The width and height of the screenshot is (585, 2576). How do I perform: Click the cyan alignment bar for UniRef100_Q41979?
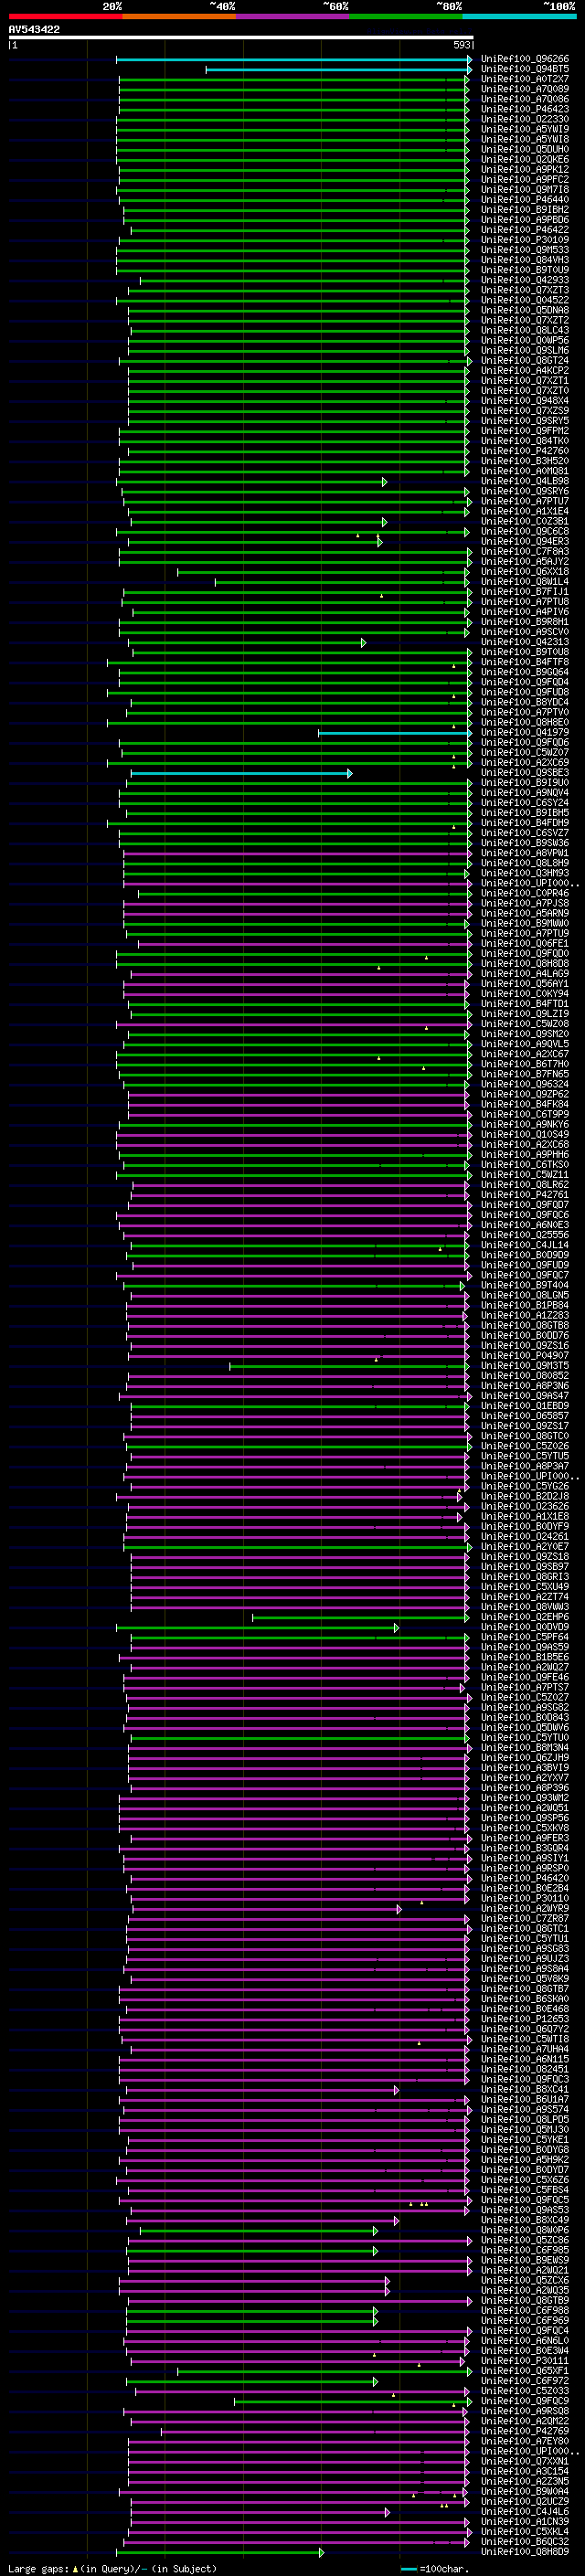pyautogui.click(x=394, y=733)
